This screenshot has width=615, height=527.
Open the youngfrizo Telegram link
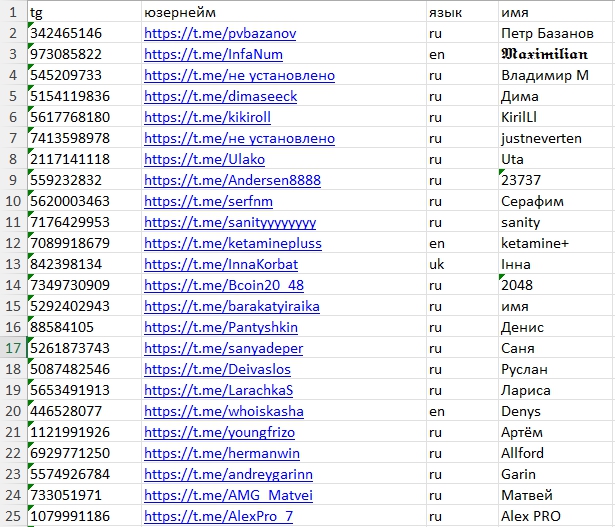[x=220, y=432]
